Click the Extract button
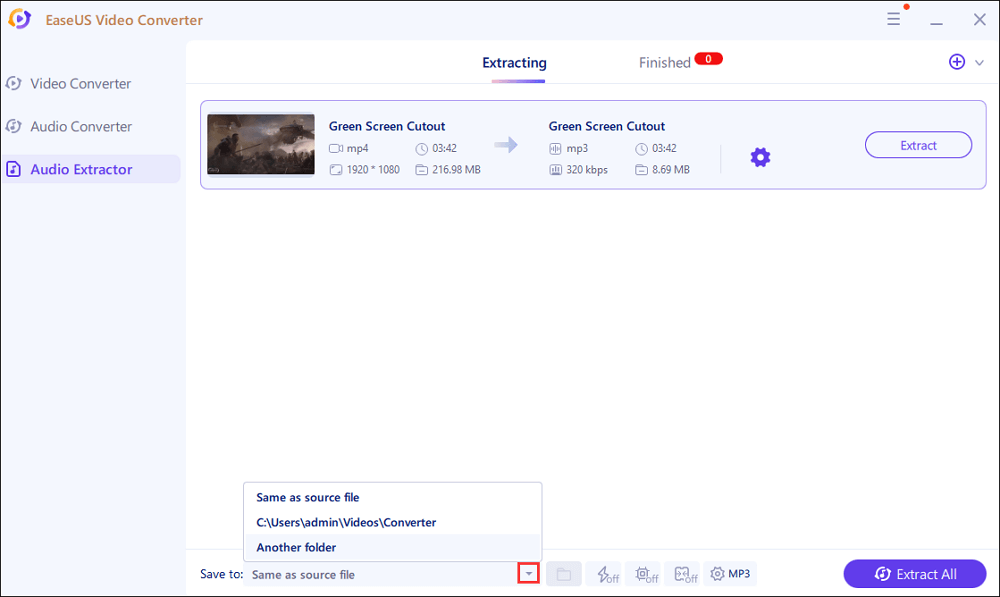The image size is (1000, 597). 918,145
